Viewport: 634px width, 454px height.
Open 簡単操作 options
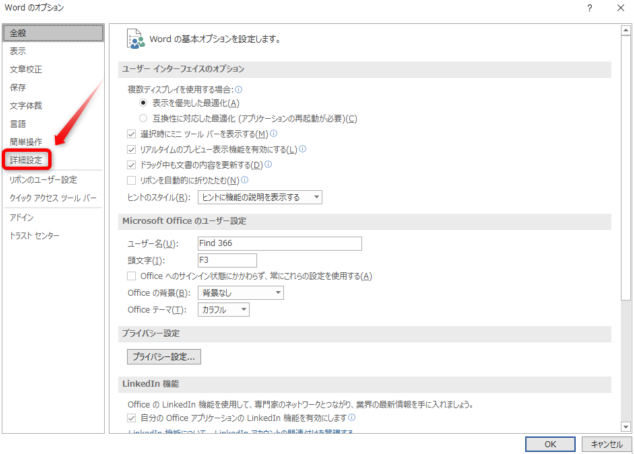53,141
